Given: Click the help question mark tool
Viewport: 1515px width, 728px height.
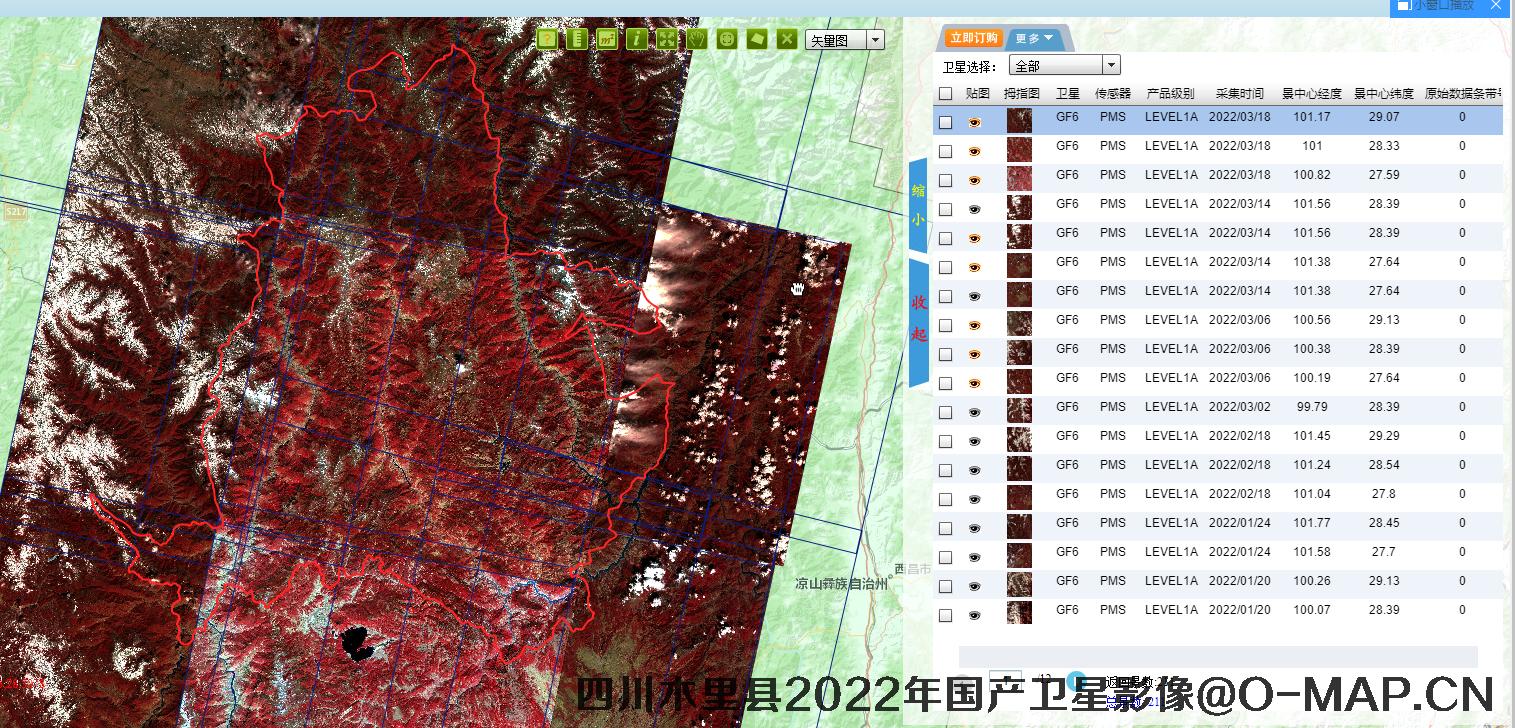Looking at the screenshot, I should pyautogui.click(x=547, y=39).
